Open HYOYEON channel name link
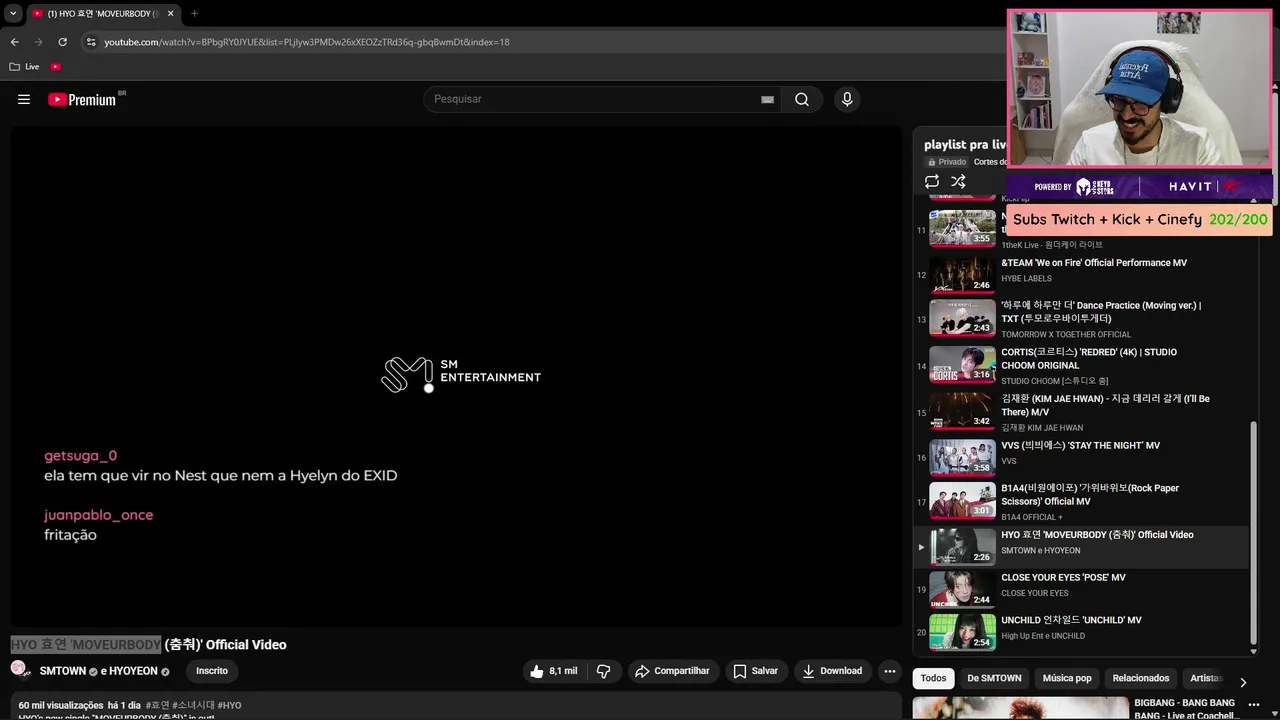1280x720 pixels. (133, 671)
